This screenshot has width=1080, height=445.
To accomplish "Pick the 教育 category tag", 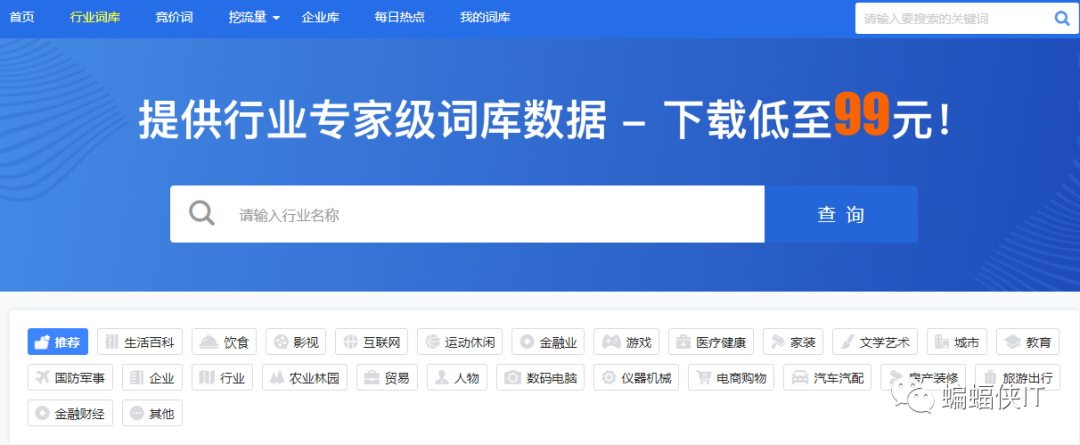I will pyautogui.click(x=1028, y=342).
